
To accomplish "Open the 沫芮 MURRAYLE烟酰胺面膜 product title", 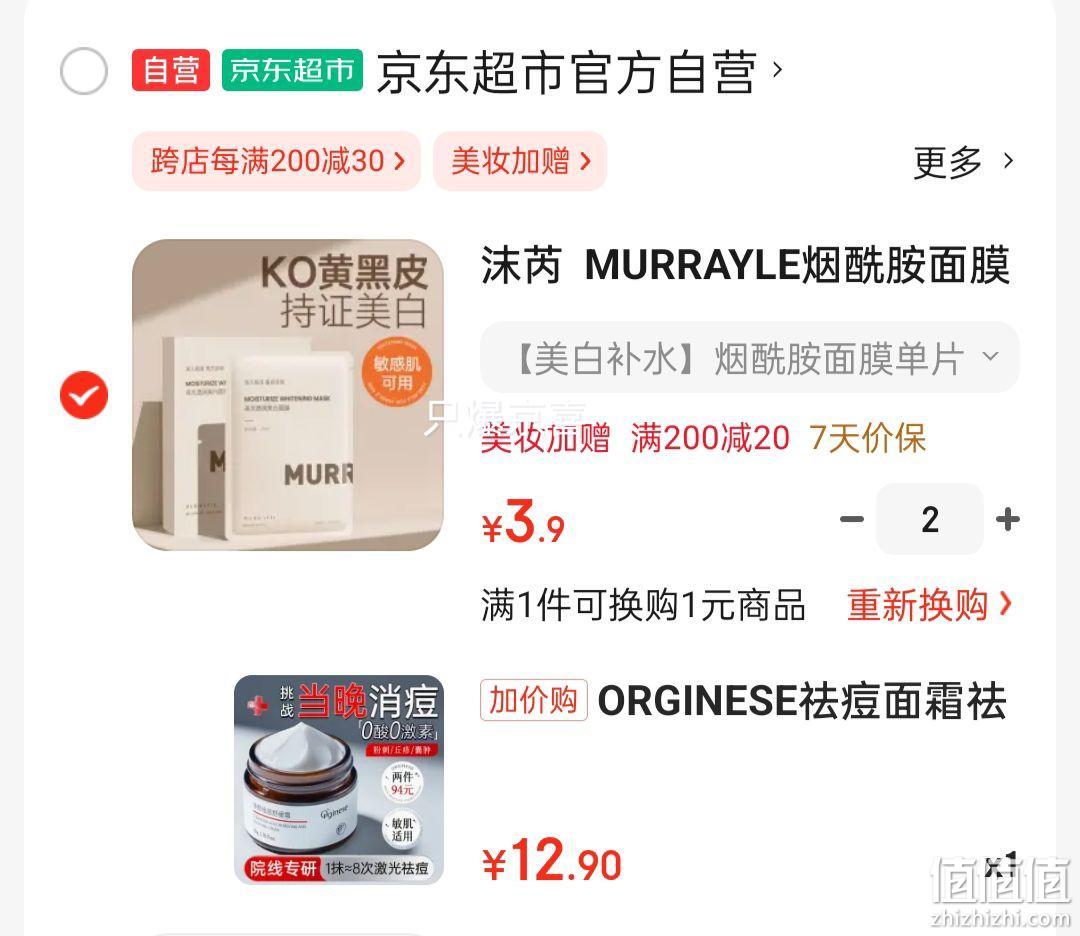I will click(x=745, y=265).
